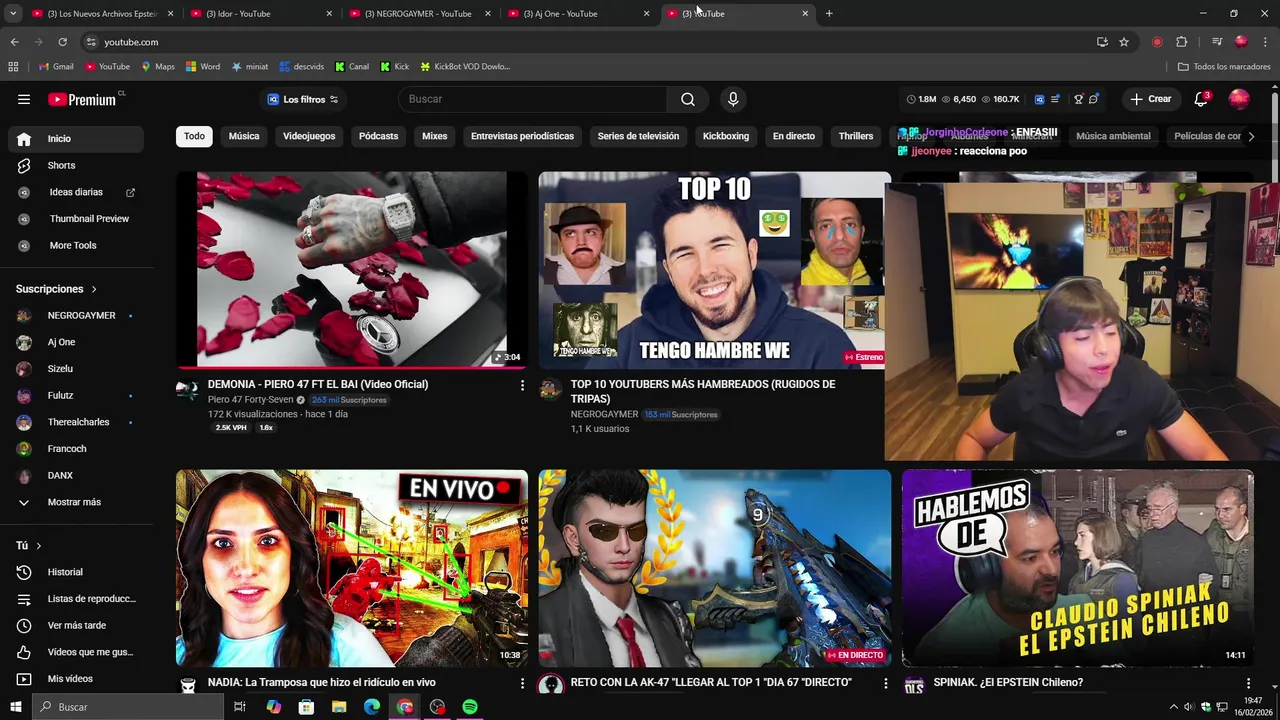Open the Todos los marcadores folder

tap(1224, 66)
